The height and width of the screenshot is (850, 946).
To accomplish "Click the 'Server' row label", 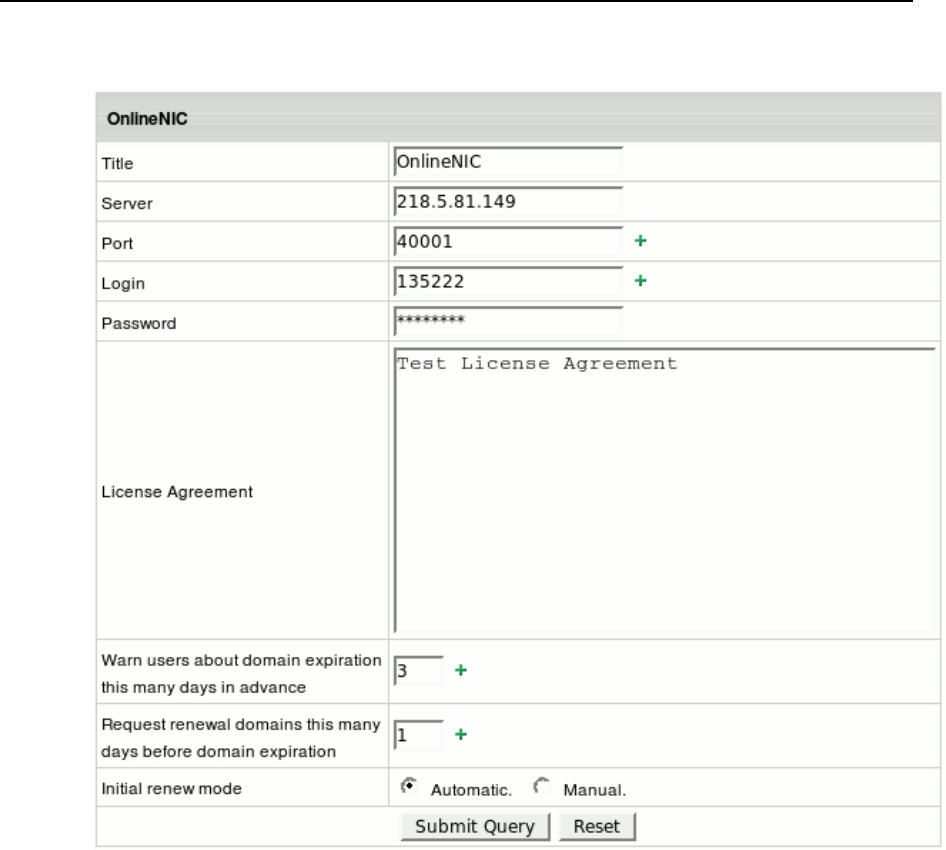I will 127,203.
